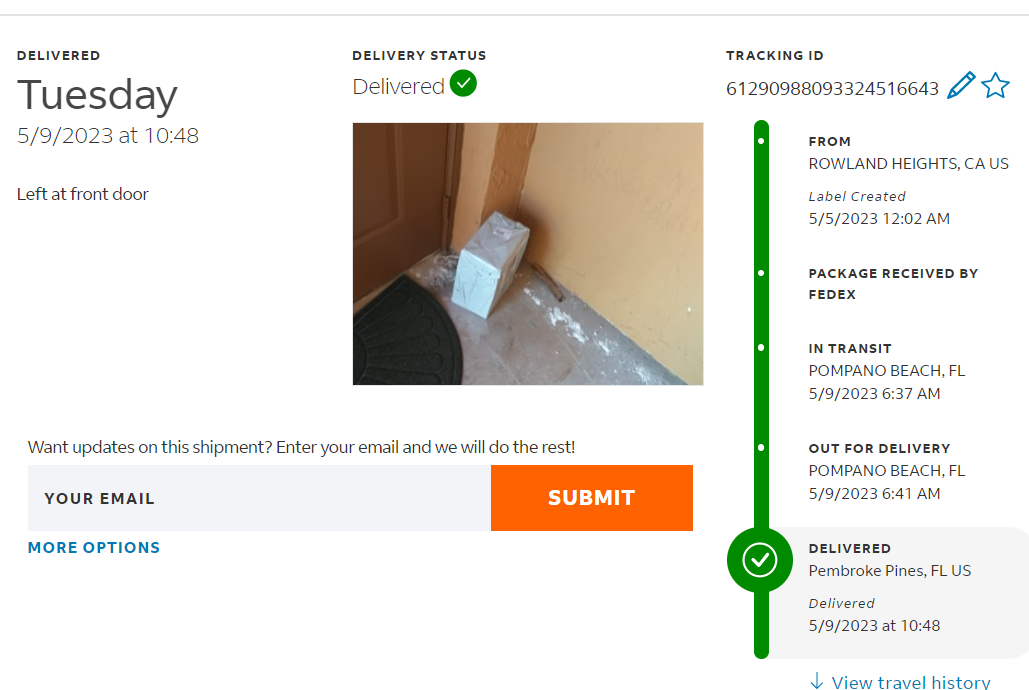Click the Left at front door text
This screenshot has width=1029, height=690.
tap(83, 194)
